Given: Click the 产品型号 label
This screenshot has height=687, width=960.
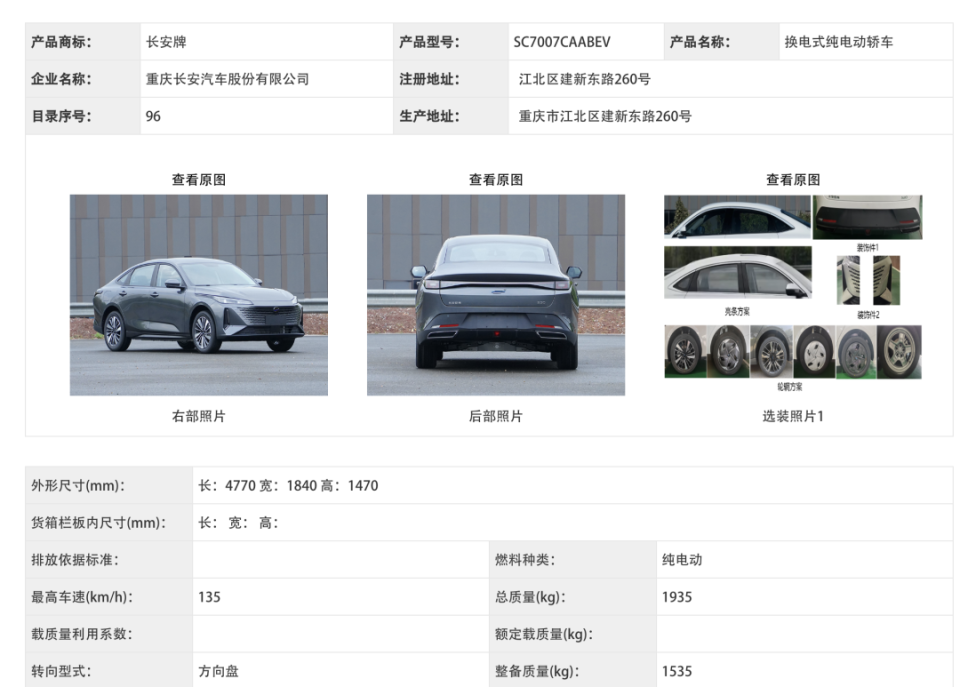Looking at the screenshot, I should (429, 42).
